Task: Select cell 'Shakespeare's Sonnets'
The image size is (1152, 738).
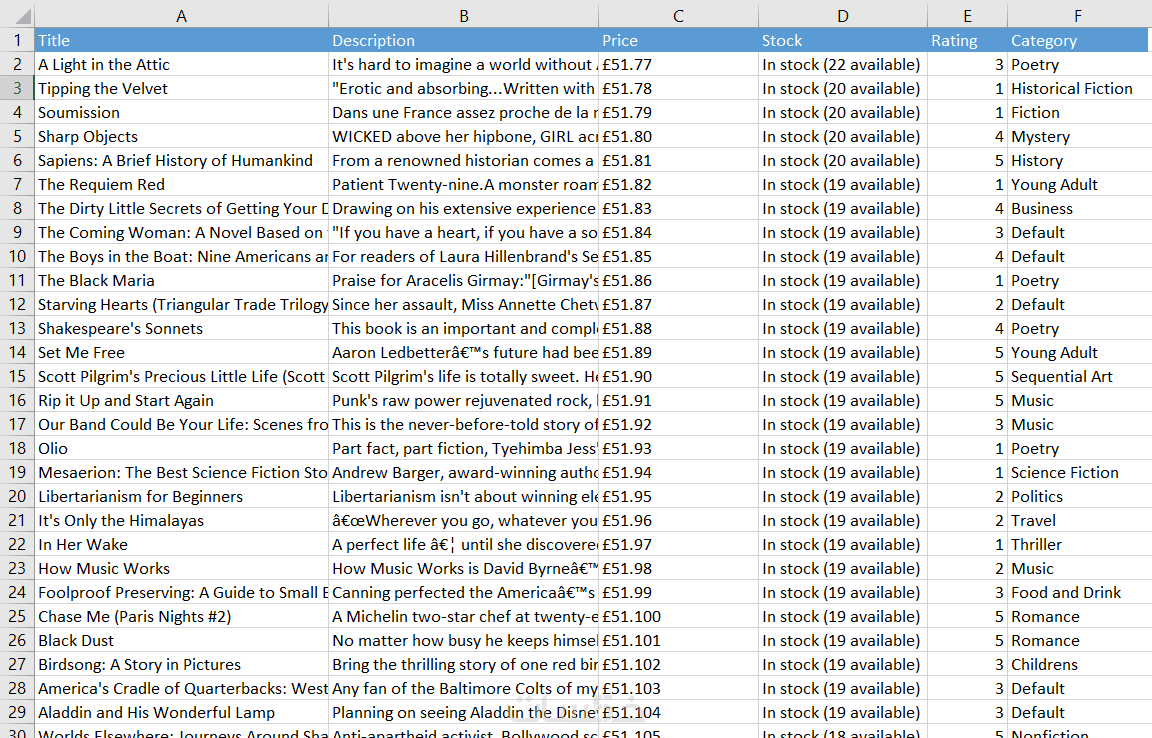Action: click(x=181, y=329)
